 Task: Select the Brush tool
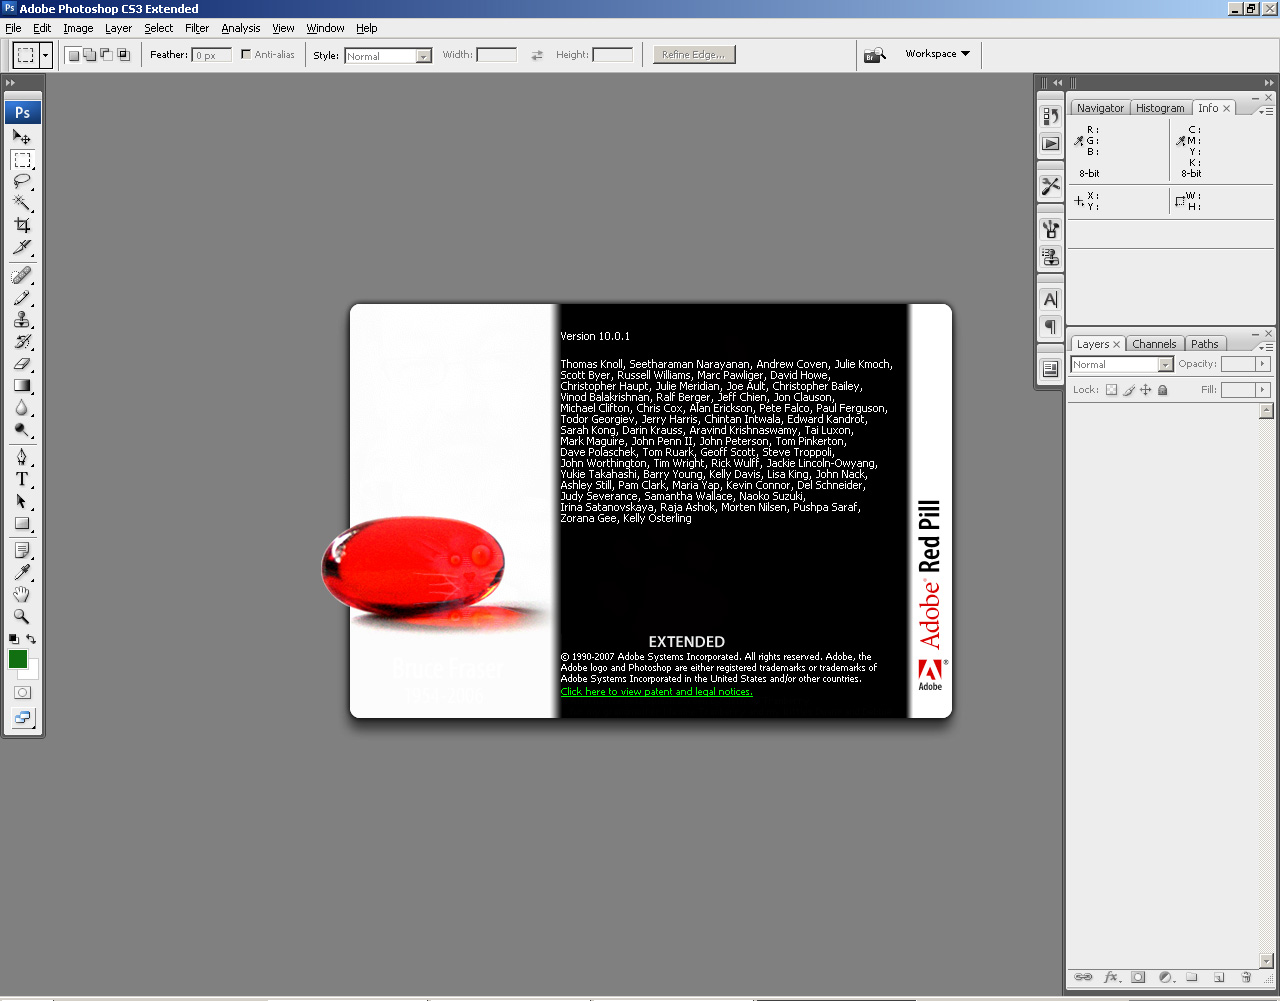click(x=22, y=298)
